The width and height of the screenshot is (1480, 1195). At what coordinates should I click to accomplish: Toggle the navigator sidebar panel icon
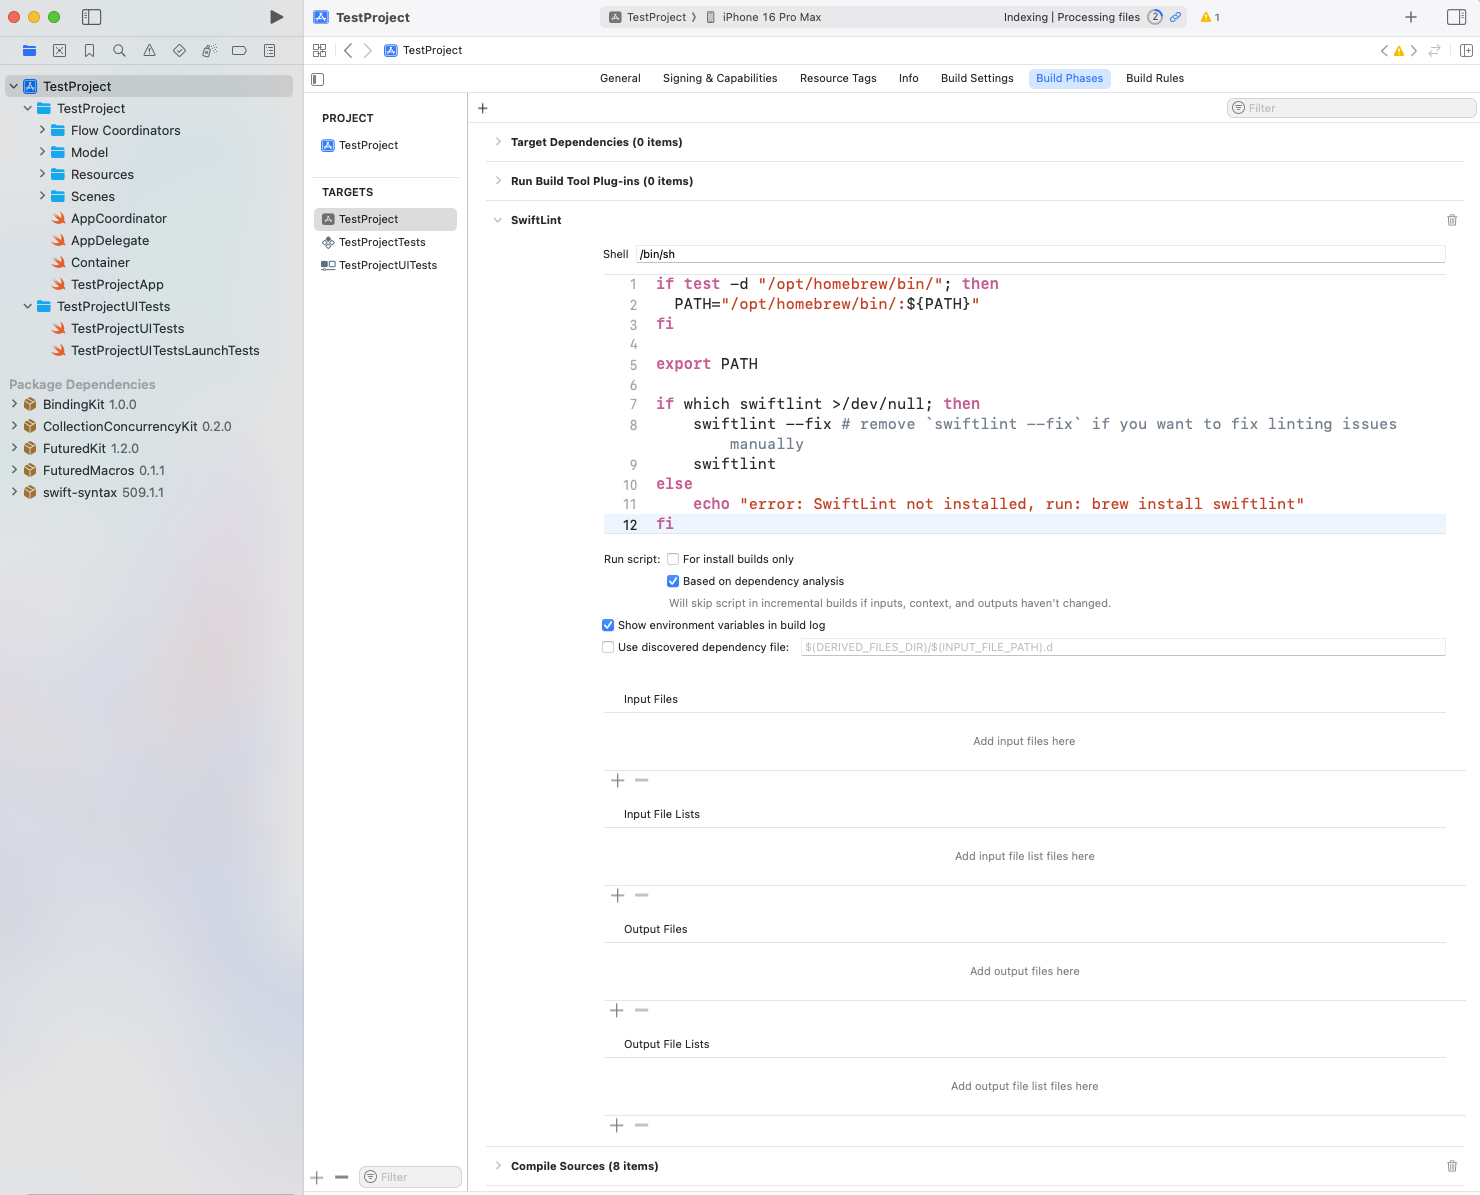[x=91, y=17]
